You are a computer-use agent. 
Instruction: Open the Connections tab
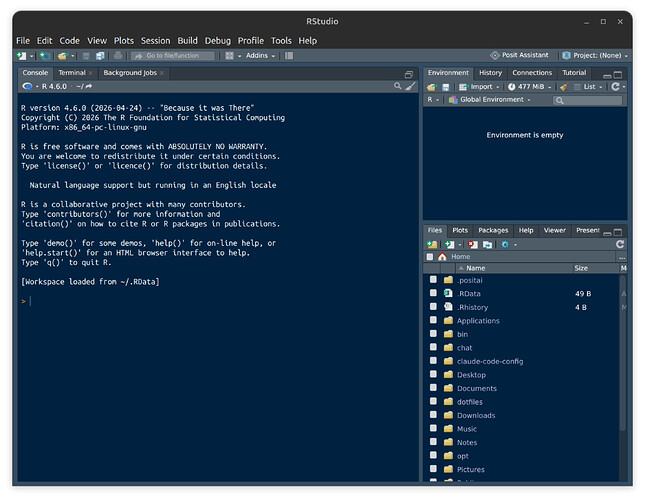coord(532,73)
